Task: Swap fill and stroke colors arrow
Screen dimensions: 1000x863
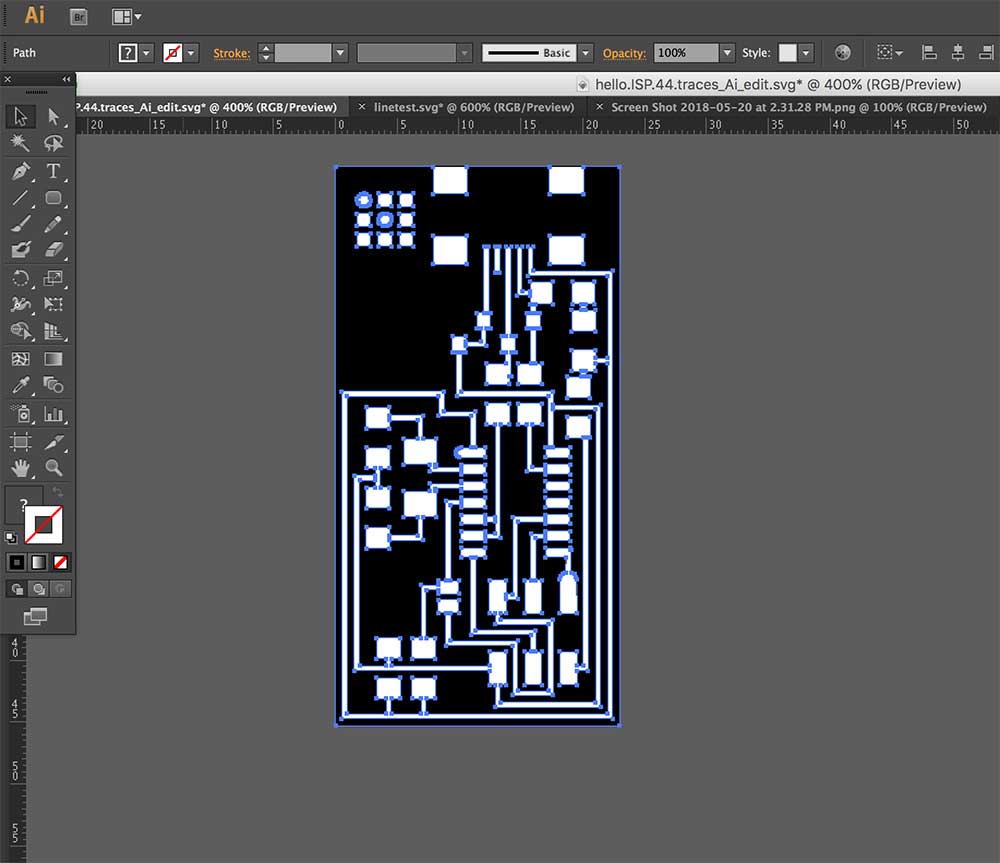Action: 57,492
